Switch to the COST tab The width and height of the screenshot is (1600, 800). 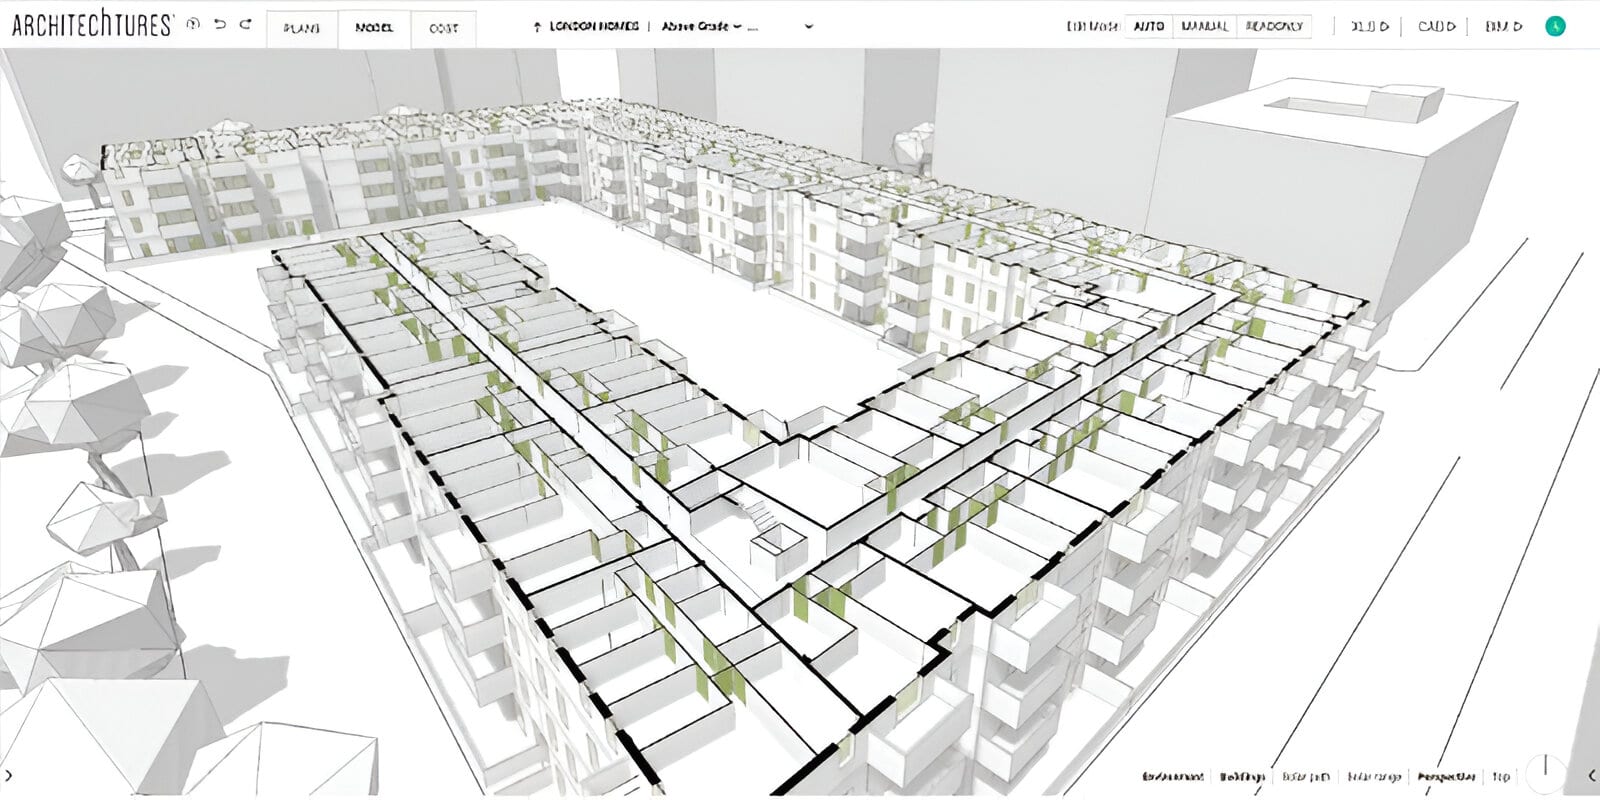pos(444,28)
